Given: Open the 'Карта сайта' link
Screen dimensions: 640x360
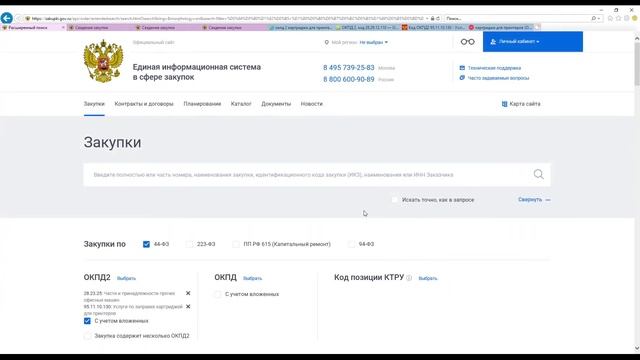Looking at the screenshot, I should [x=521, y=104].
